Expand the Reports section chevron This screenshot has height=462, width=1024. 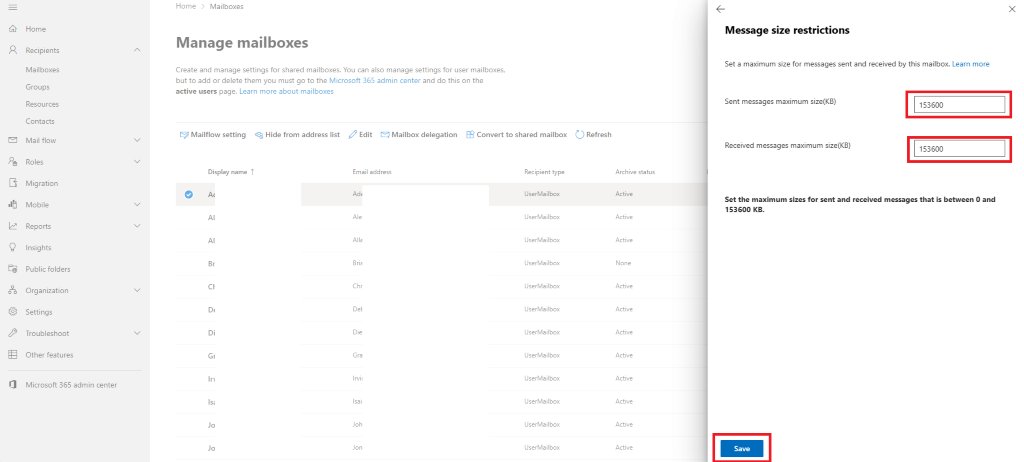[137, 226]
